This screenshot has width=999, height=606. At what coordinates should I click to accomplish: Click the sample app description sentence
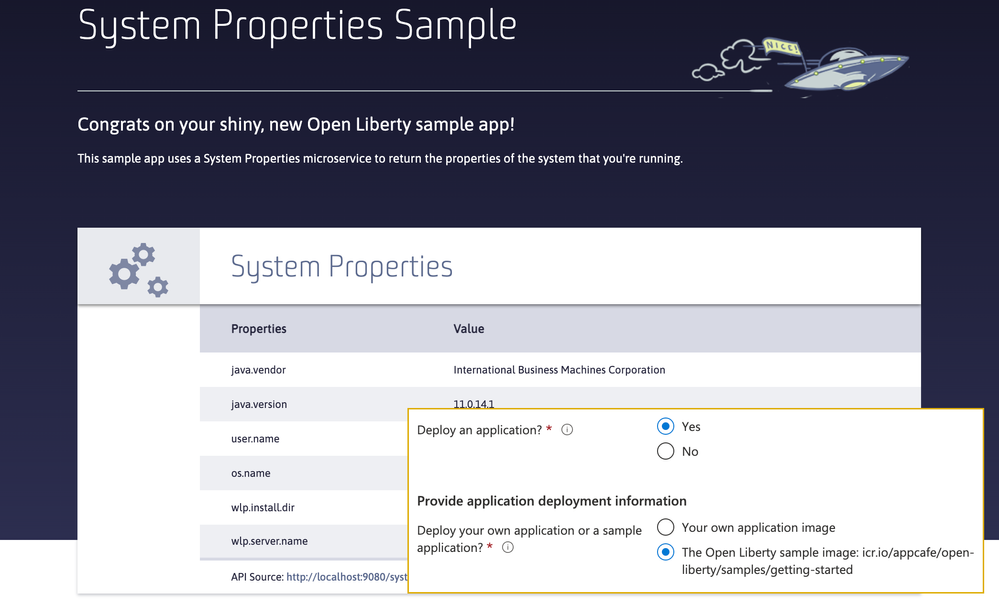(x=380, y=159)
